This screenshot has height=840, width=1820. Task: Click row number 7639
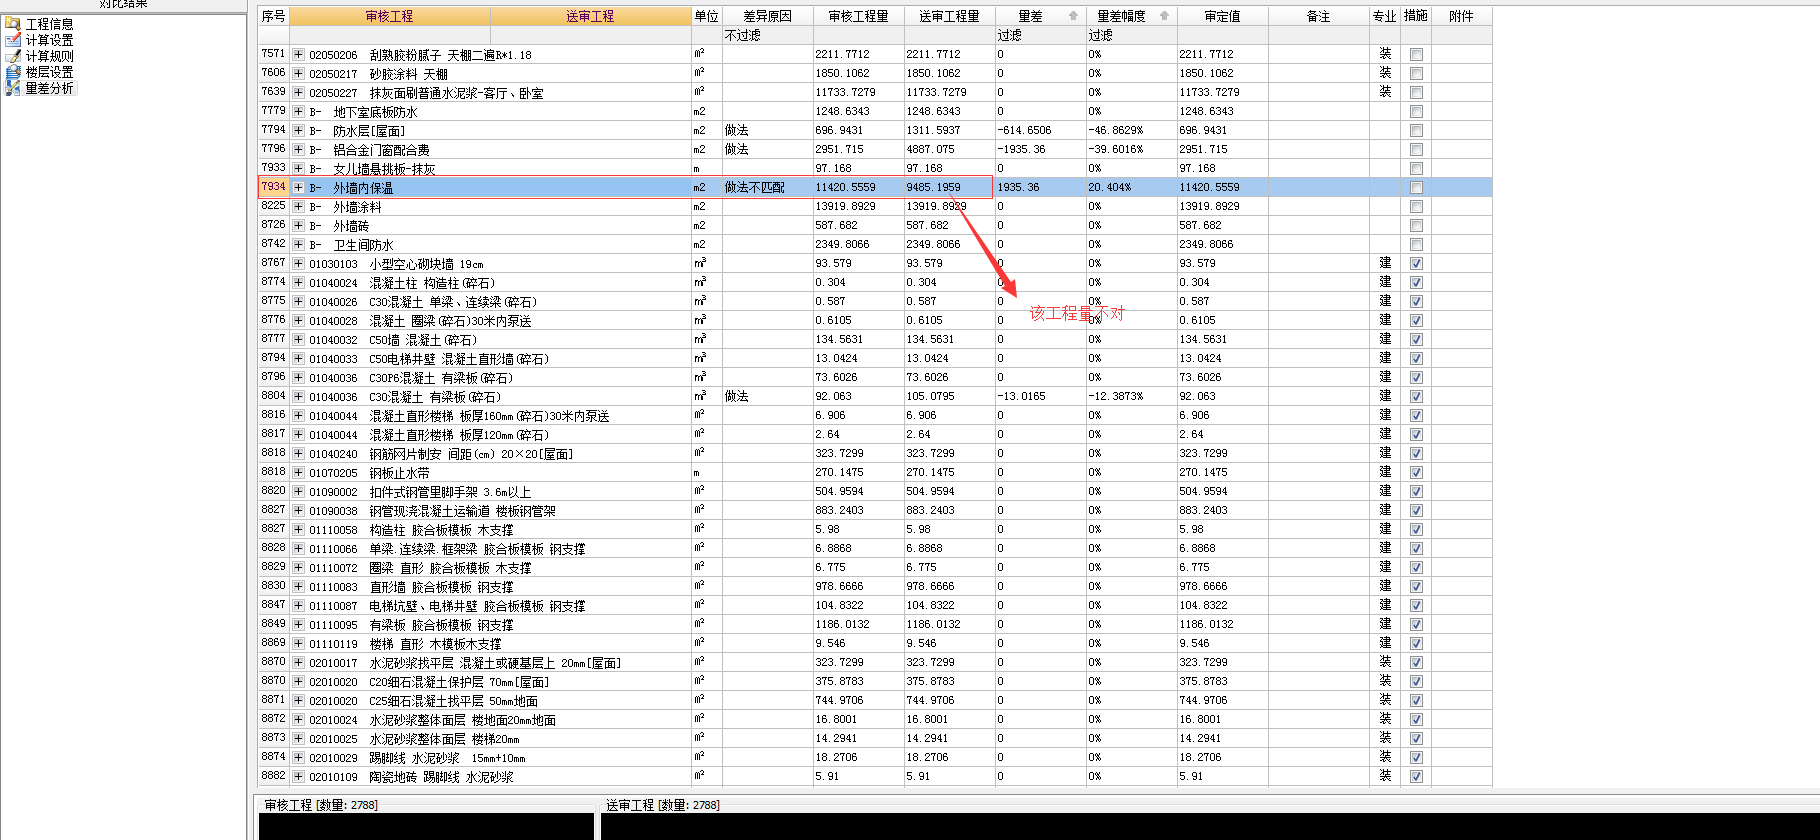273,92
